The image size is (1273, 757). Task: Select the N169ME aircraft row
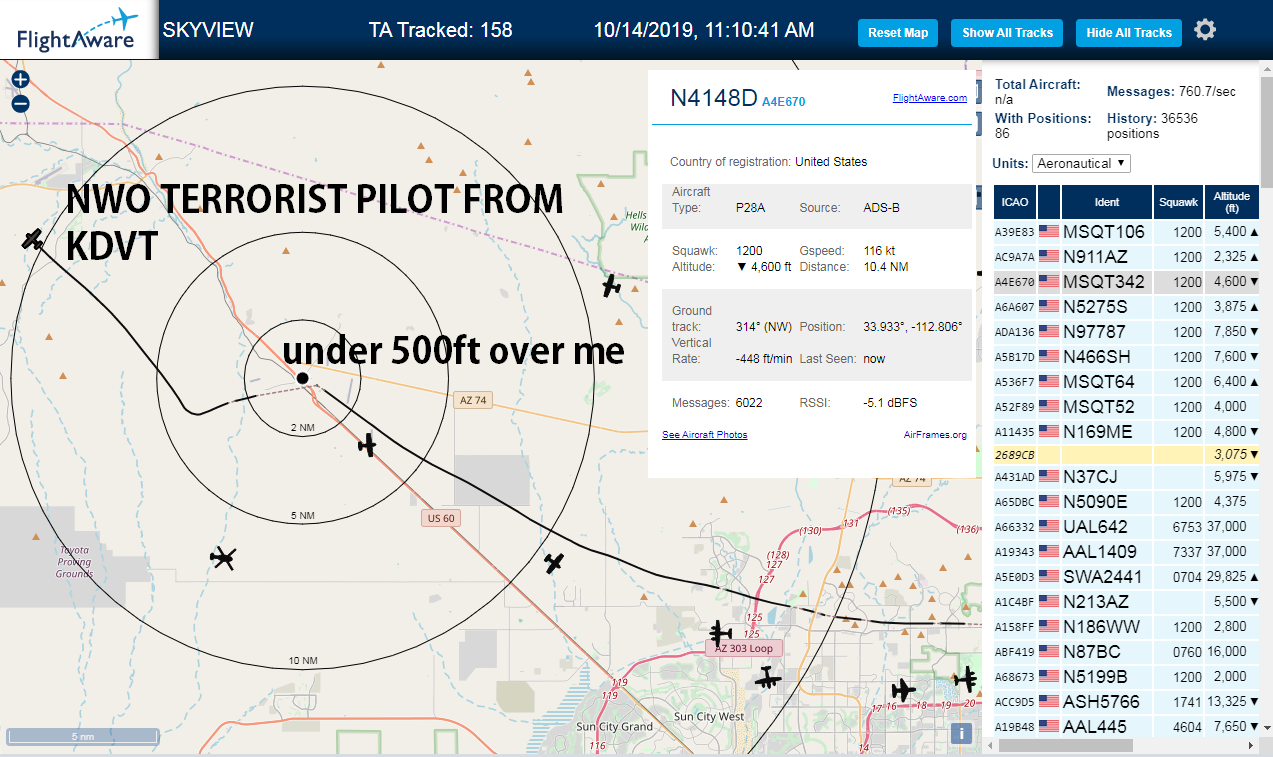tap(1126, 432)
